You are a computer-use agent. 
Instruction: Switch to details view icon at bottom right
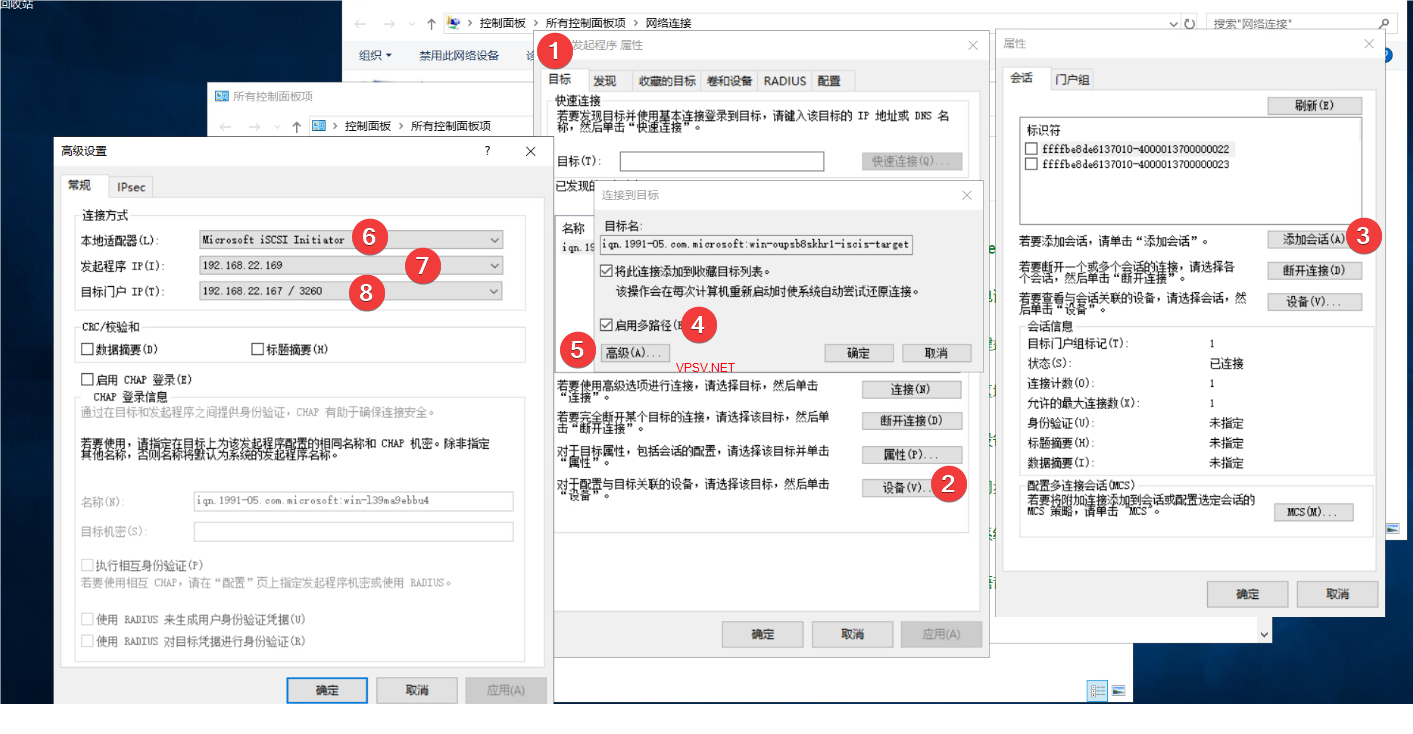click(1097, 691)
